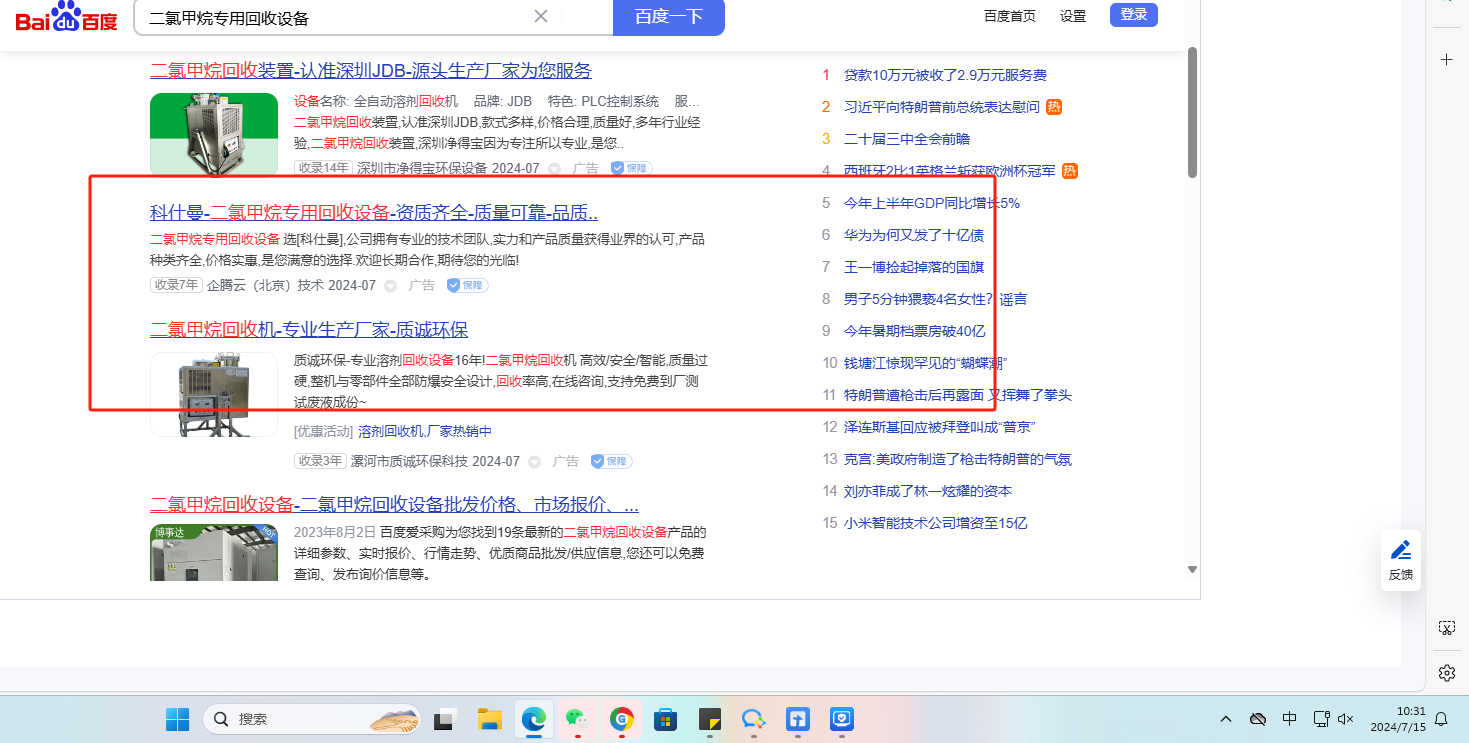The image size is (1469, 743).
Task: Clear the search box with the X icon
Action: 541,16
